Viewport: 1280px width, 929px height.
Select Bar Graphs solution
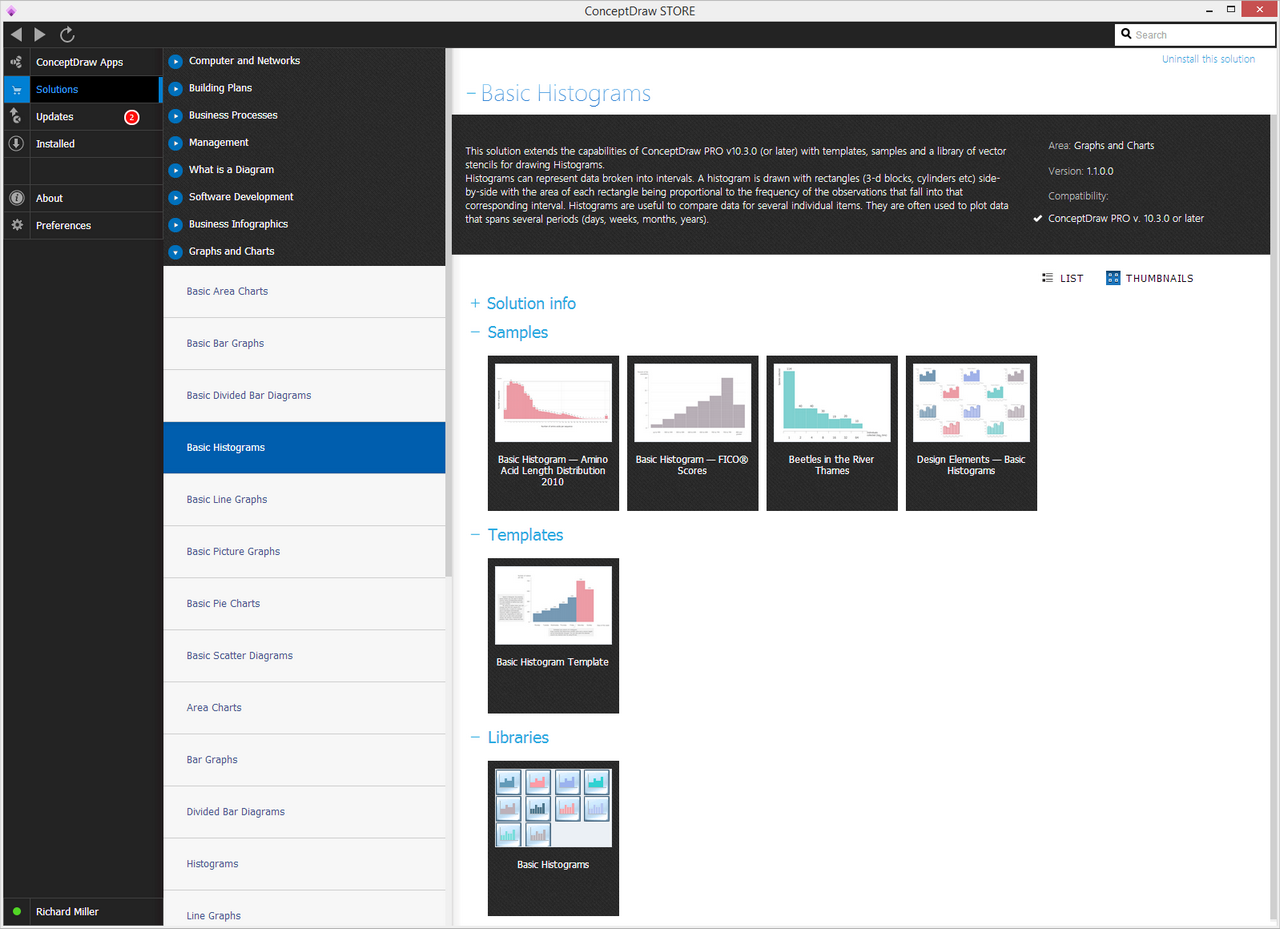(x=304, y=760)
